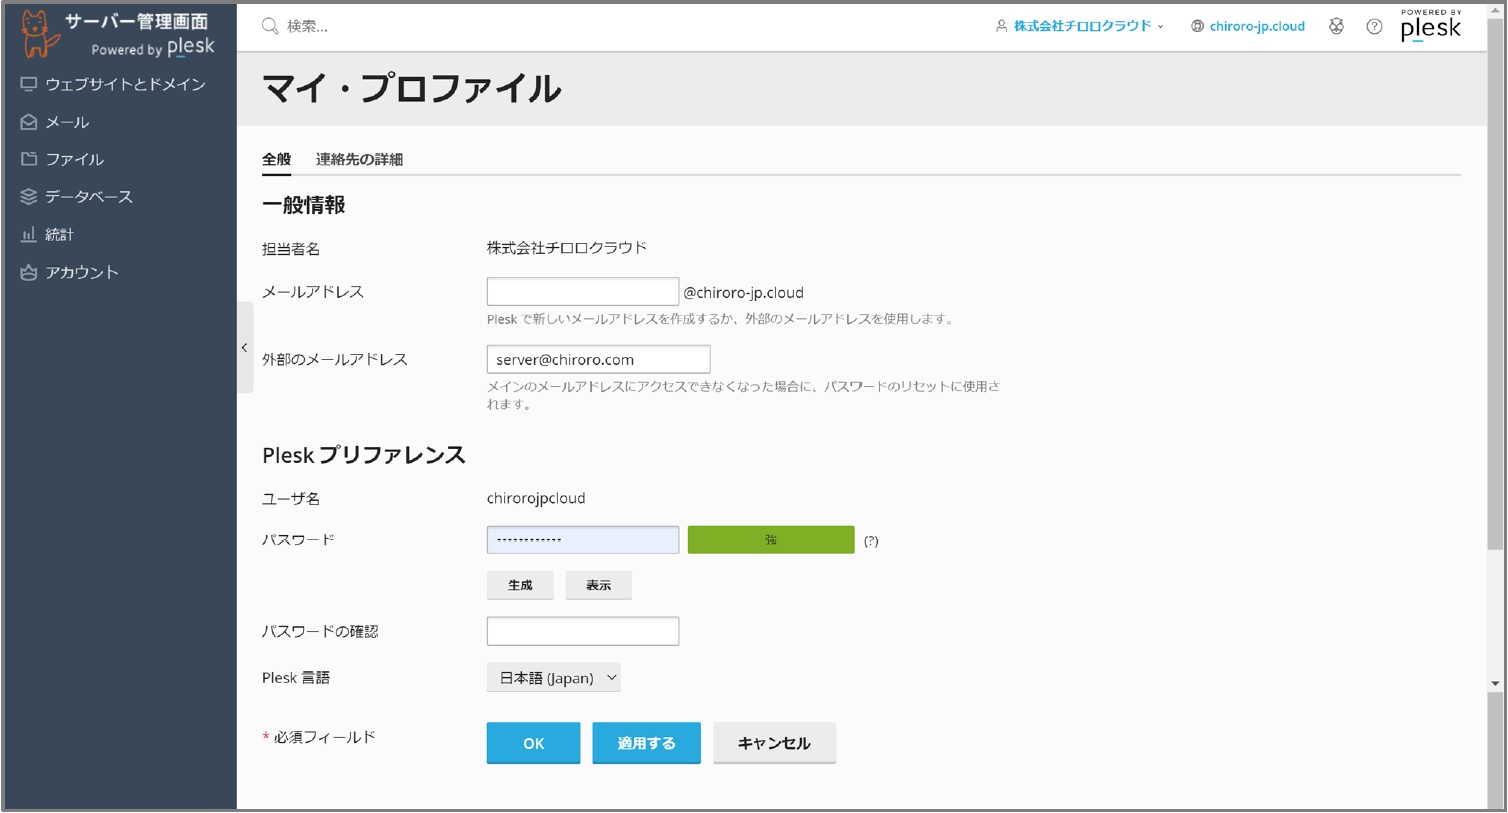The height and width of the screenshot is (813, 1508).
Task: Switch to the 連絡先の詳細 tab
Action: (x=359, y=159)
